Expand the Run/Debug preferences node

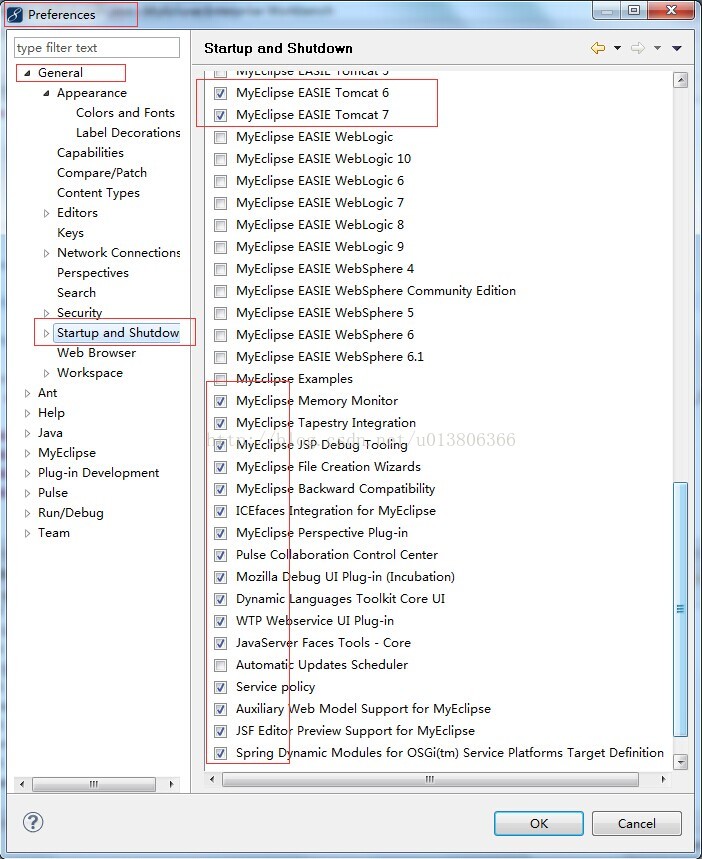[27, 513]
